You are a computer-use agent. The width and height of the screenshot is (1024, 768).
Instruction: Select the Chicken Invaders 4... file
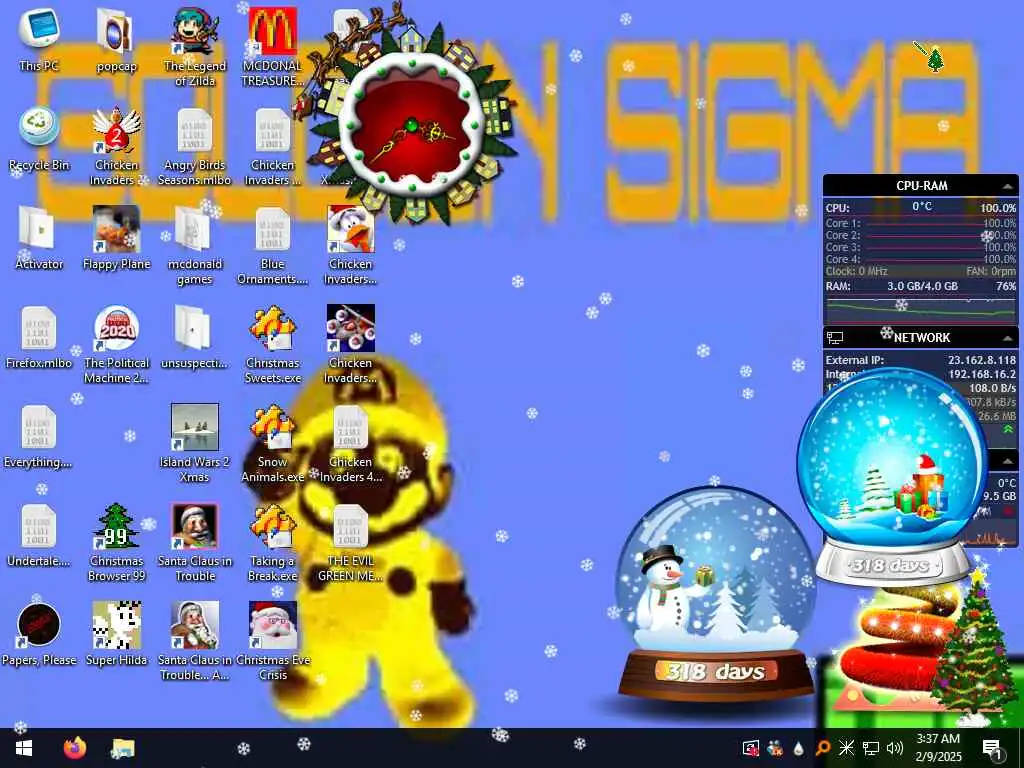(351, 444)
